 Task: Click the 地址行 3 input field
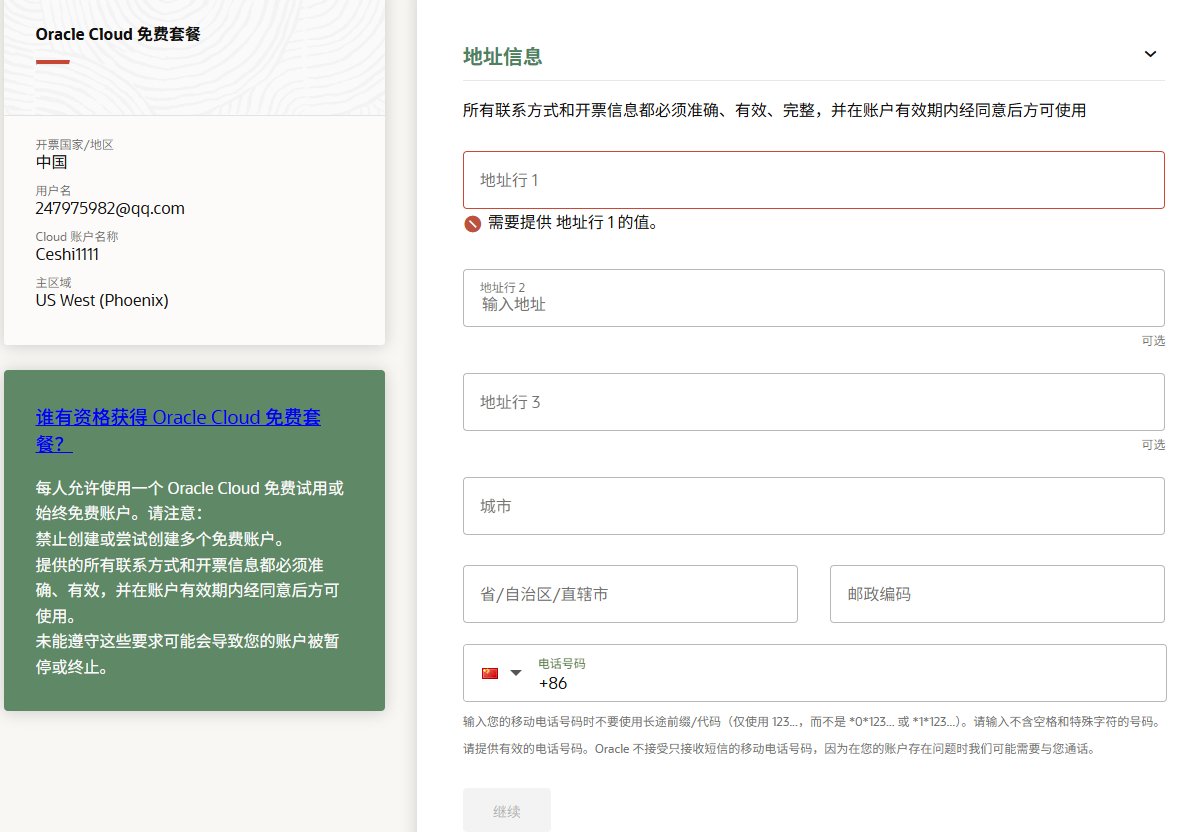click(813, 402)
